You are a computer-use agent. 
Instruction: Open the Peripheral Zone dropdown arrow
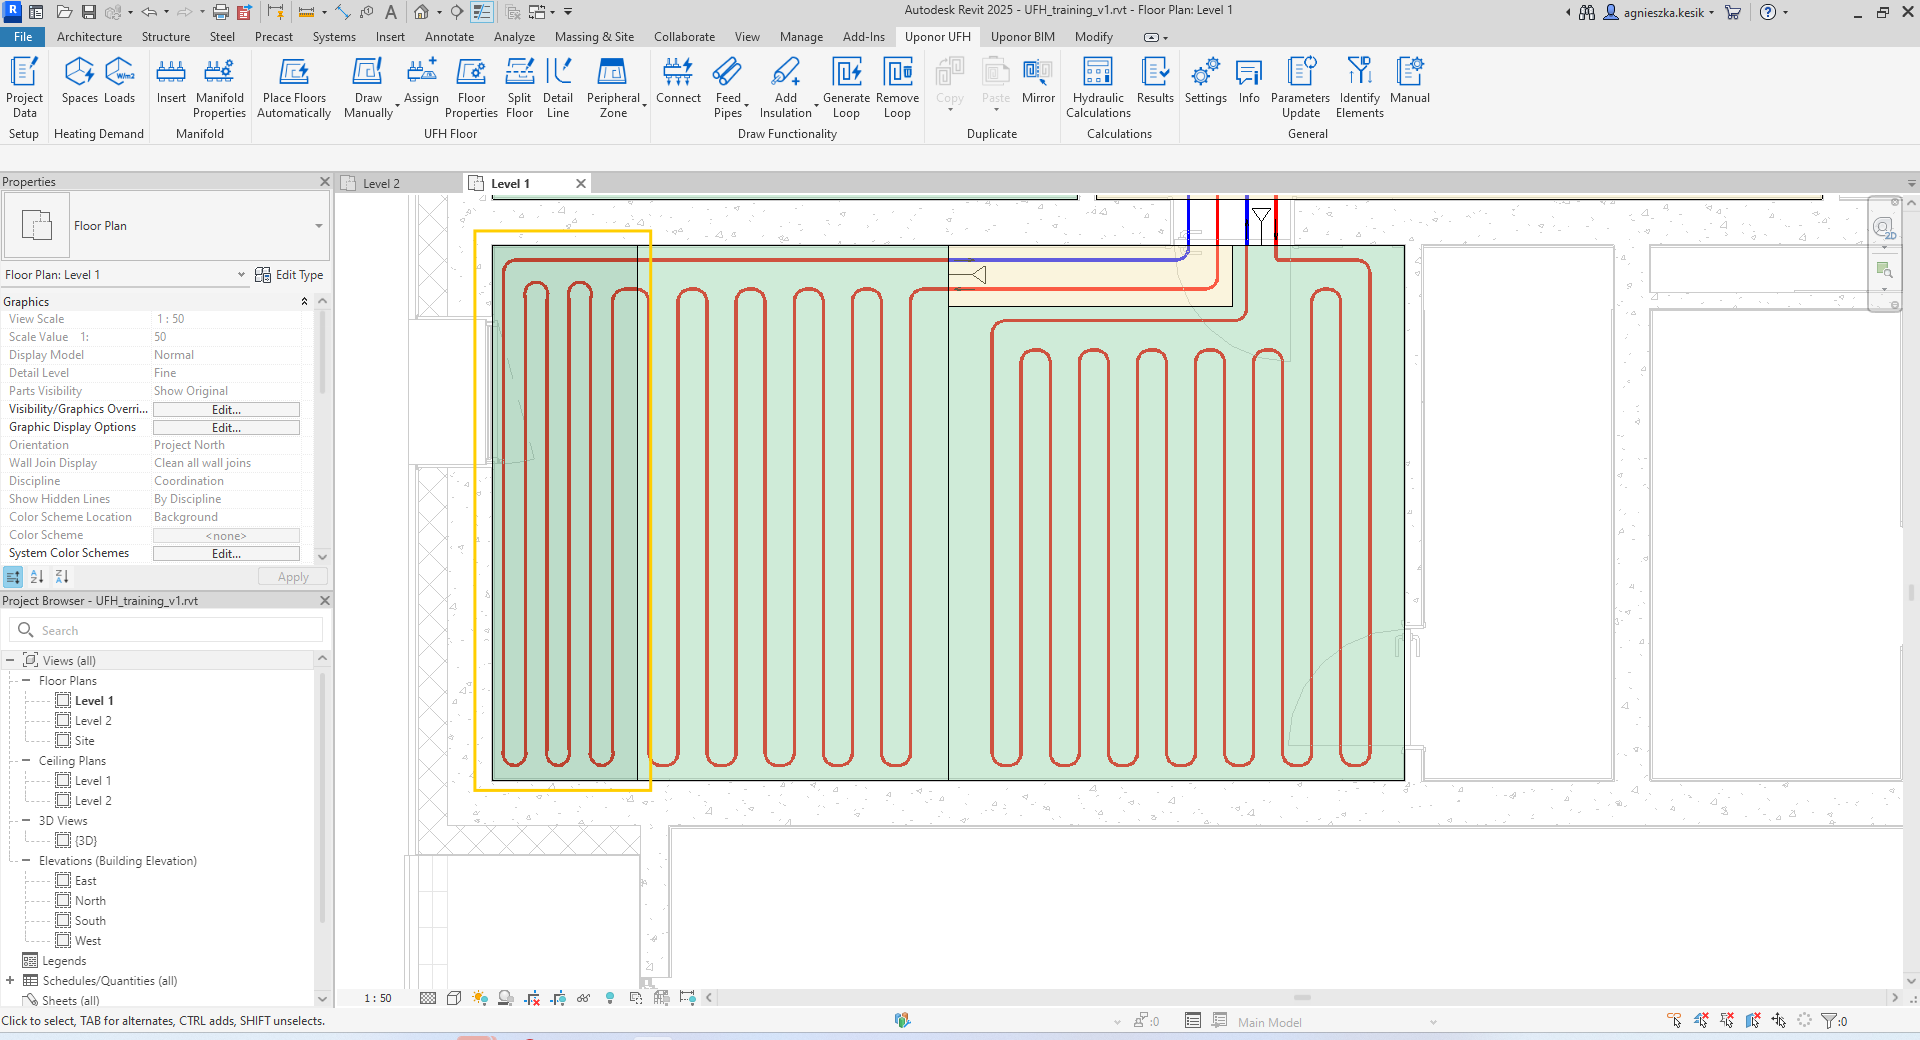point(644,105)
